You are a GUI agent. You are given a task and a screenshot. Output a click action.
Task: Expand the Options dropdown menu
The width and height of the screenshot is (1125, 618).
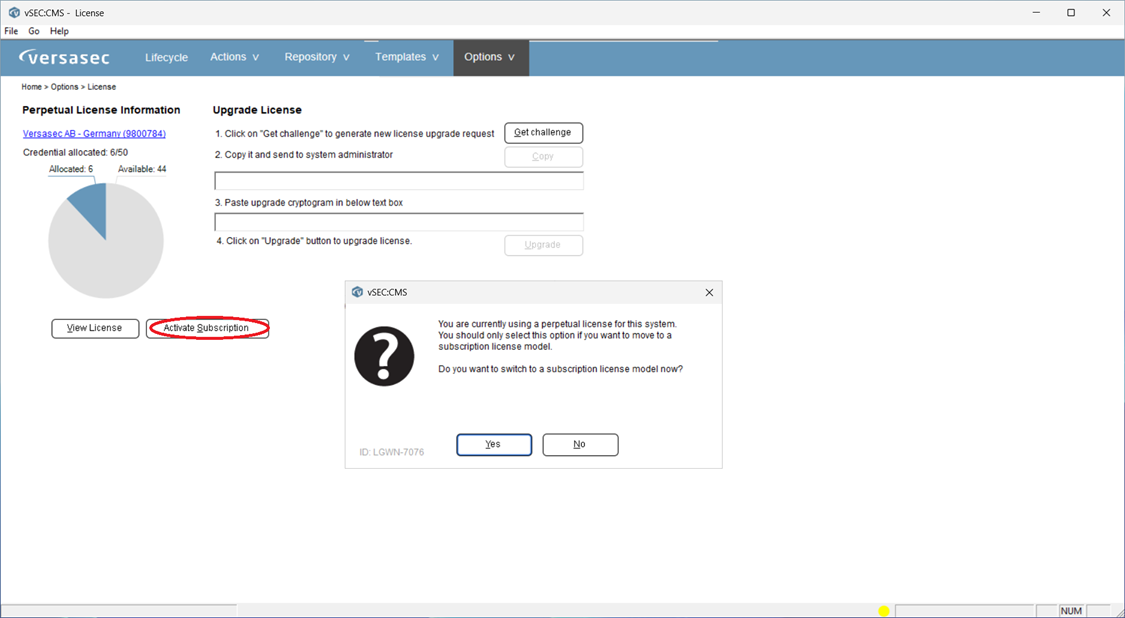click(x=490, y=57)
